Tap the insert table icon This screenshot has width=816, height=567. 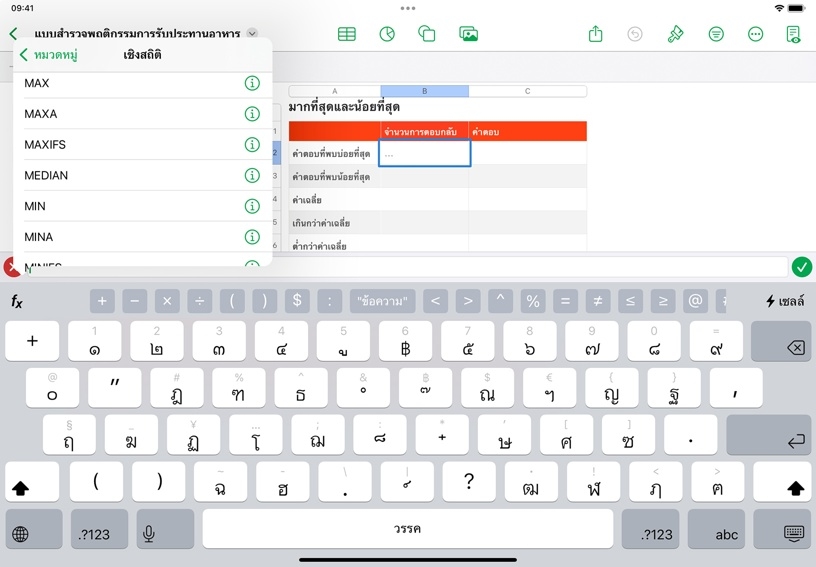click(346, 34)
